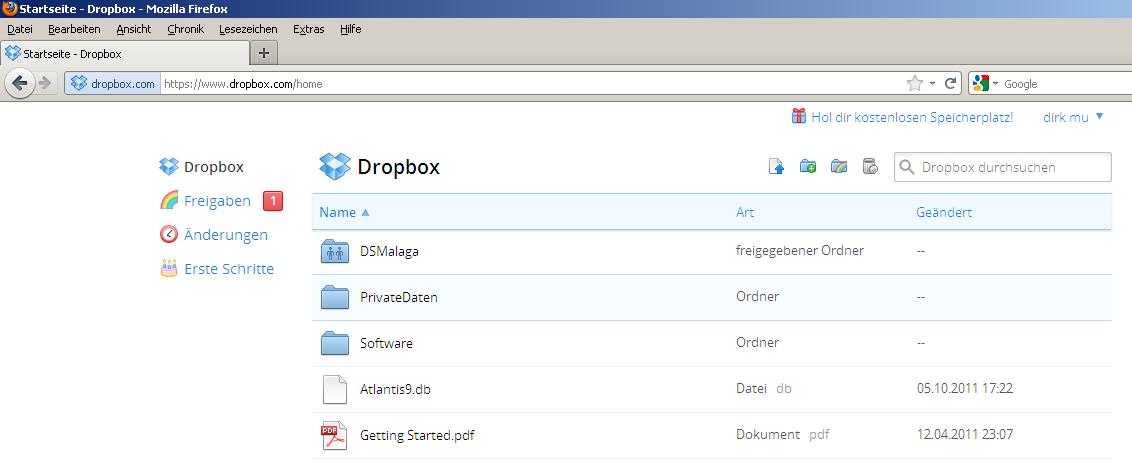Click the date 05.10.2011 17:22
This screenshot has width=1132, height=471.
click(x=965, y=389)
